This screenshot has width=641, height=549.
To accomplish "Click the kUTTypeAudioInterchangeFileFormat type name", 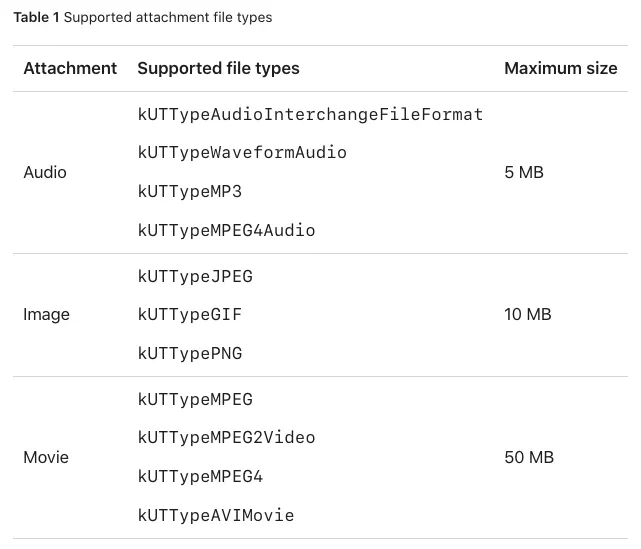I will 310,115.
